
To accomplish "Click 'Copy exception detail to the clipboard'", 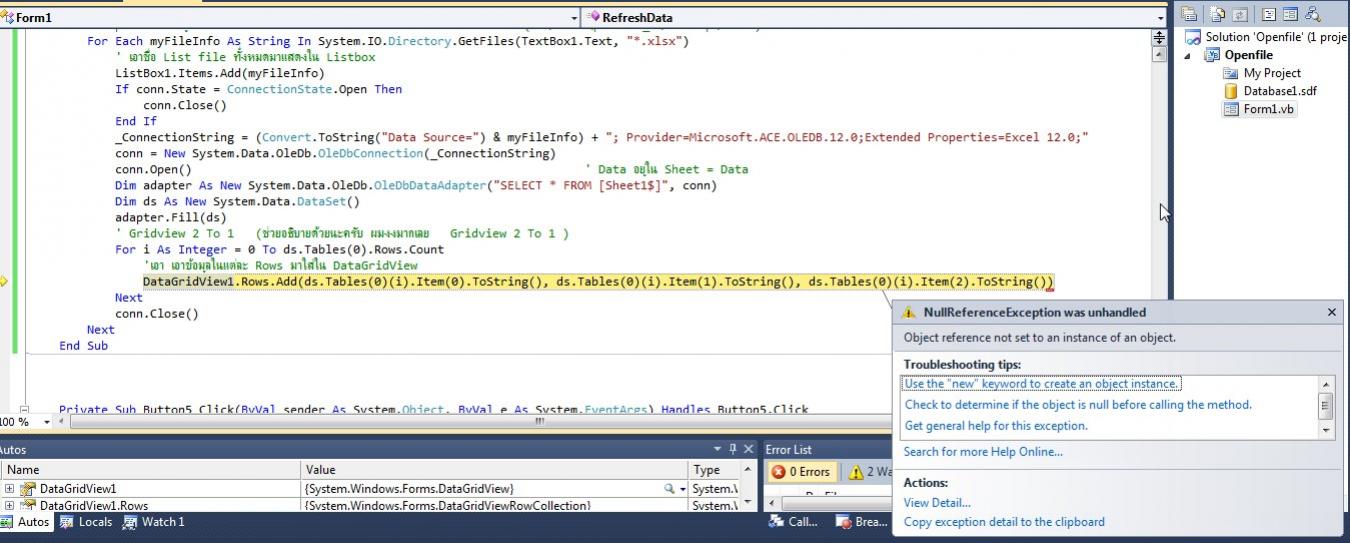I will (1004, 522).
